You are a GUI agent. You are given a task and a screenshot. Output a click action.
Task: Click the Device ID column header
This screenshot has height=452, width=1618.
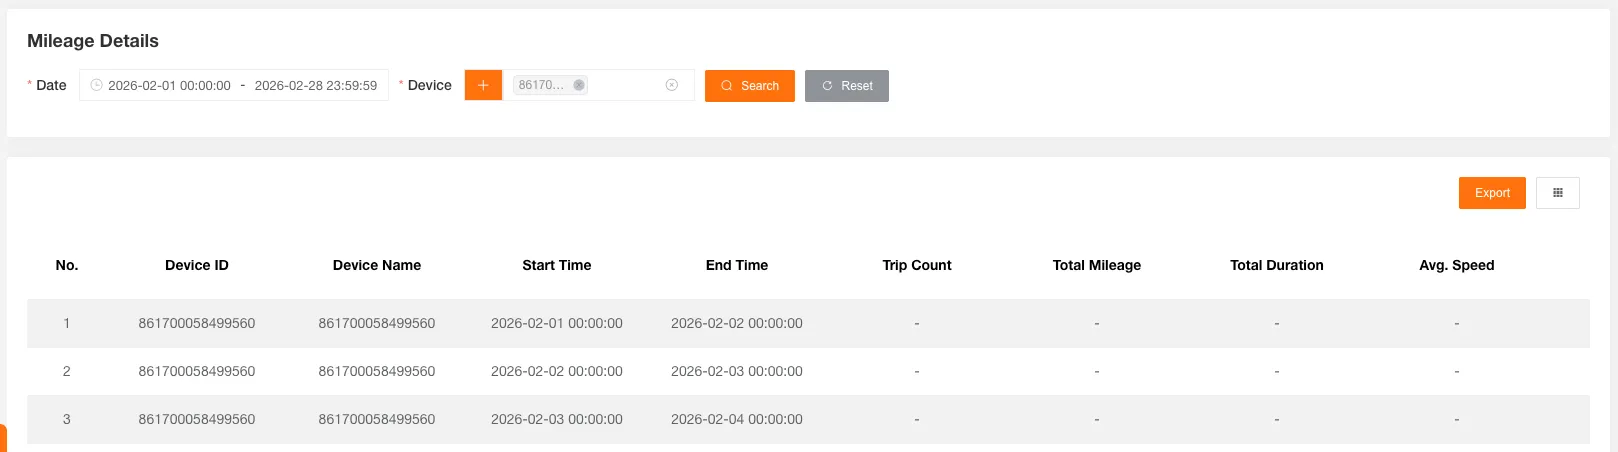(x=197, y=265)
